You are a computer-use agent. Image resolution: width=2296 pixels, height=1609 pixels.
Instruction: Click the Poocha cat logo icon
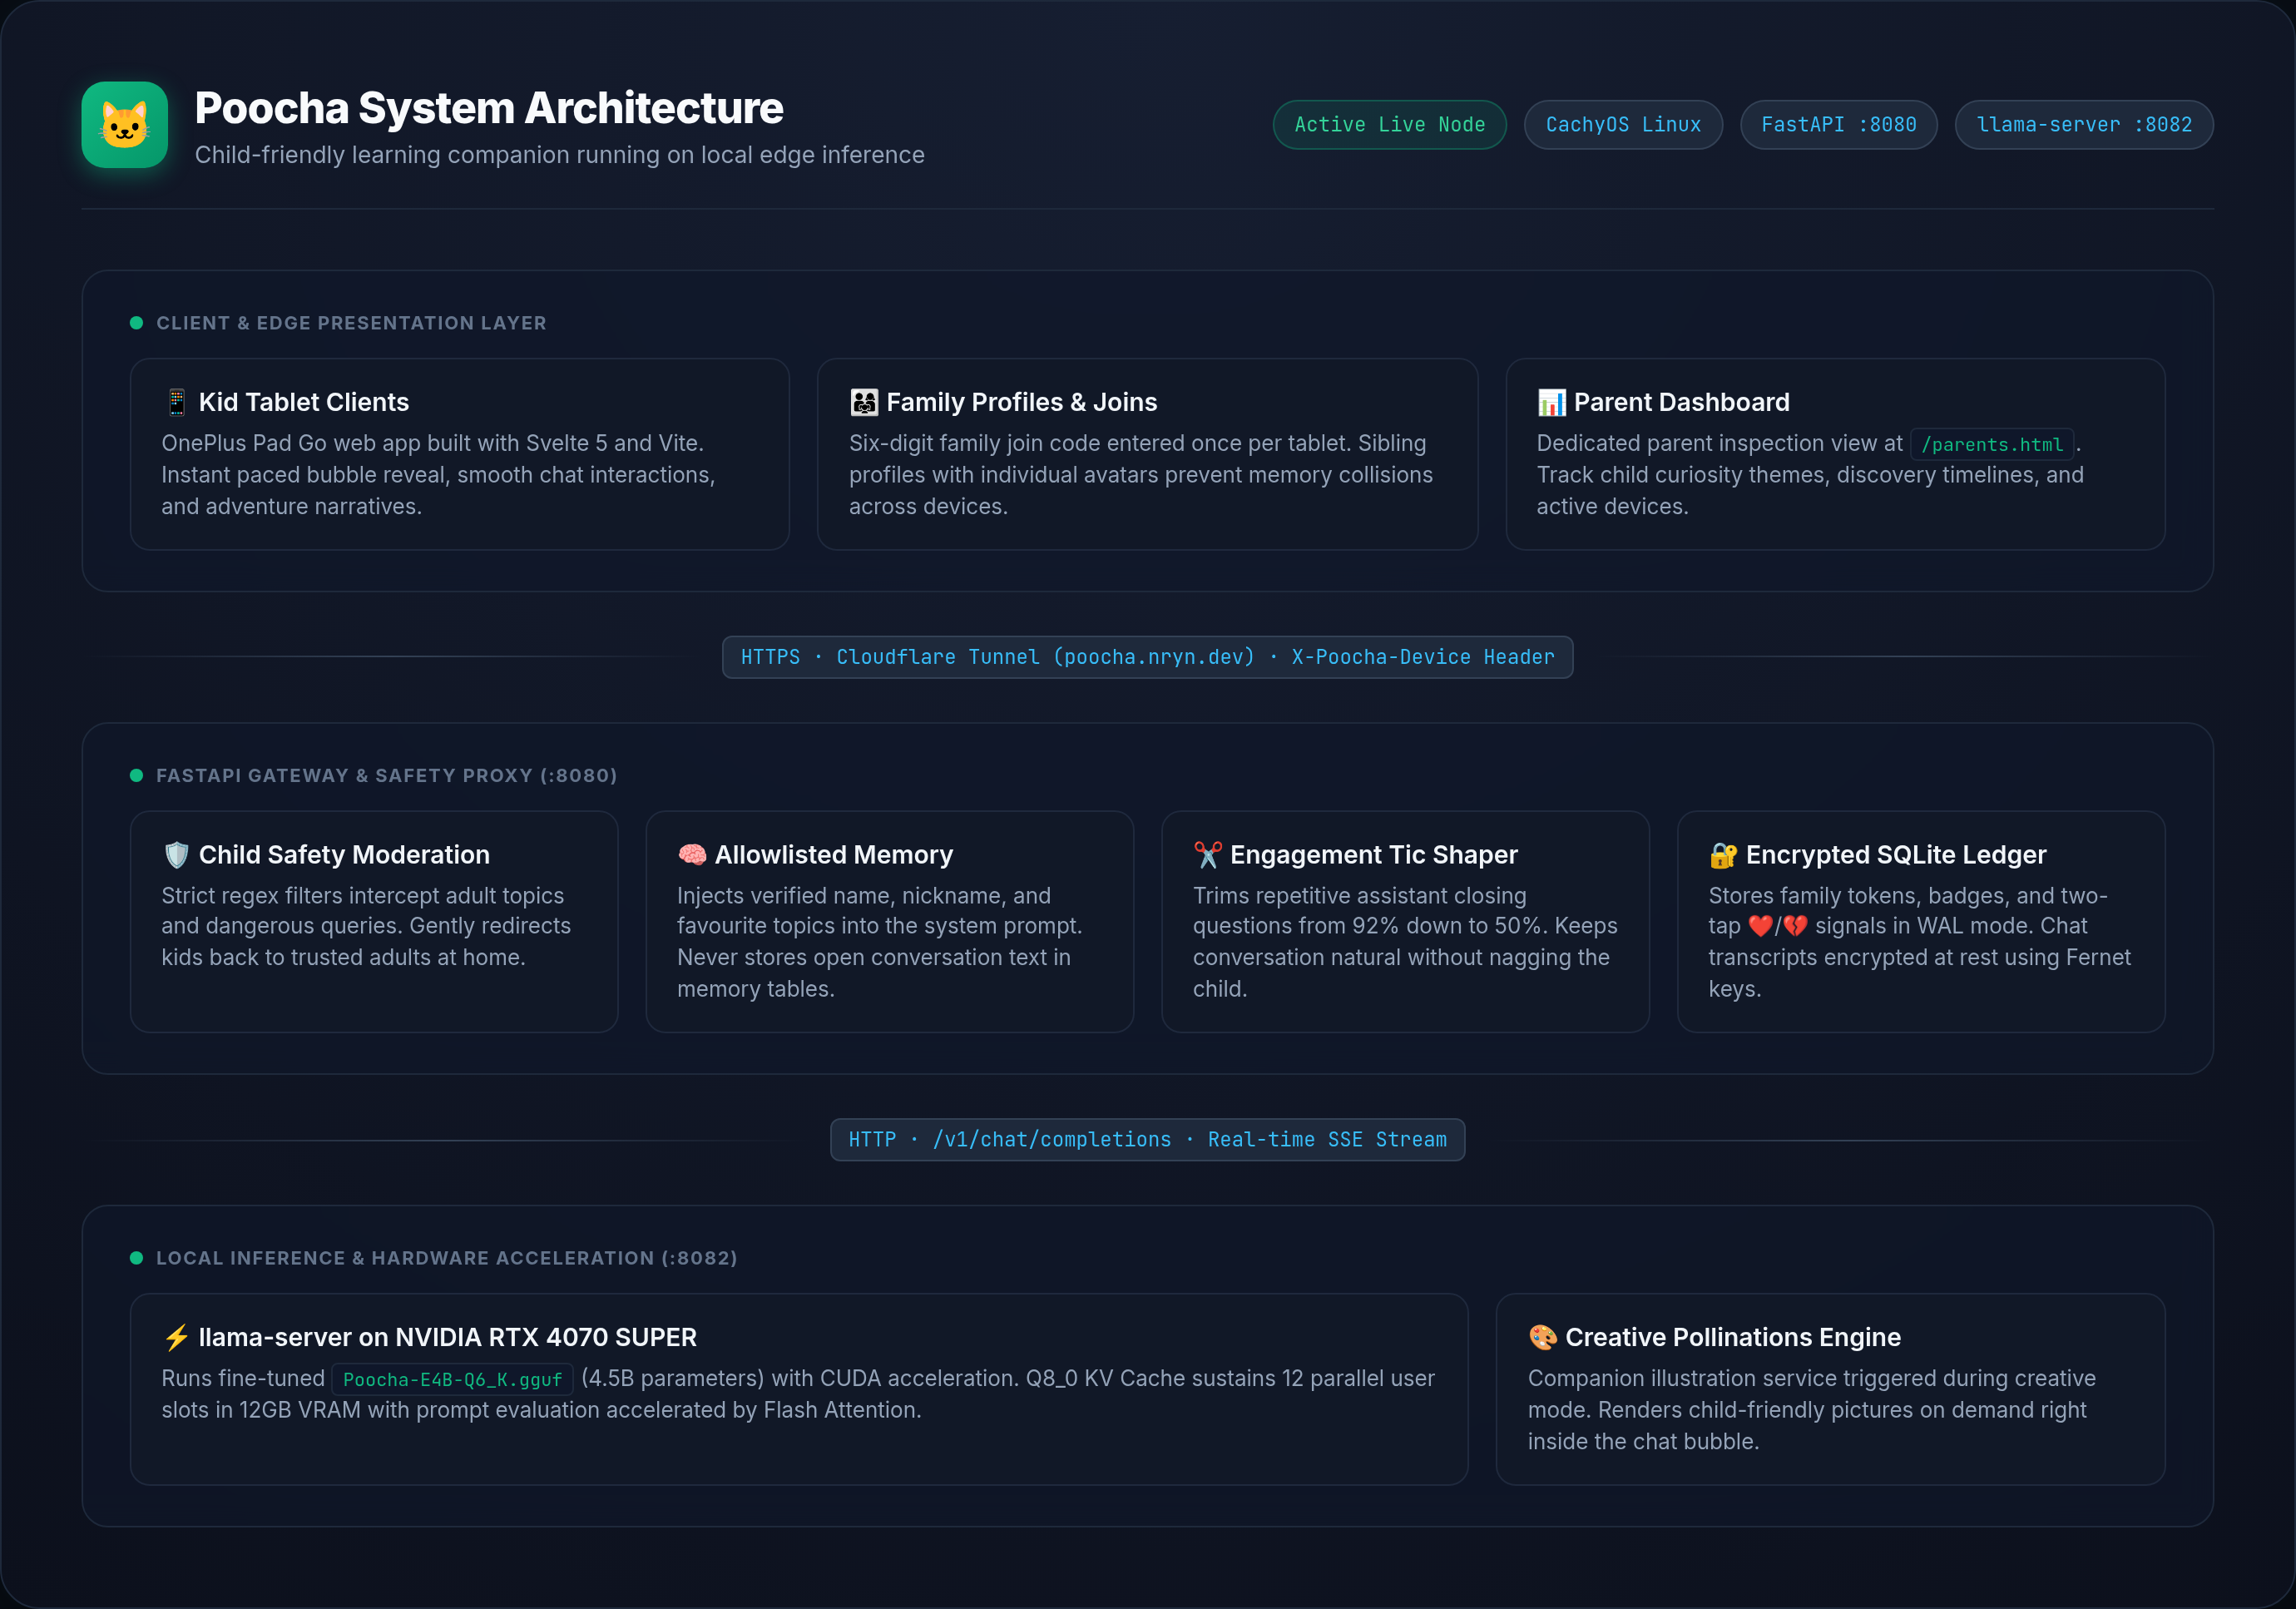pos(124,125)
